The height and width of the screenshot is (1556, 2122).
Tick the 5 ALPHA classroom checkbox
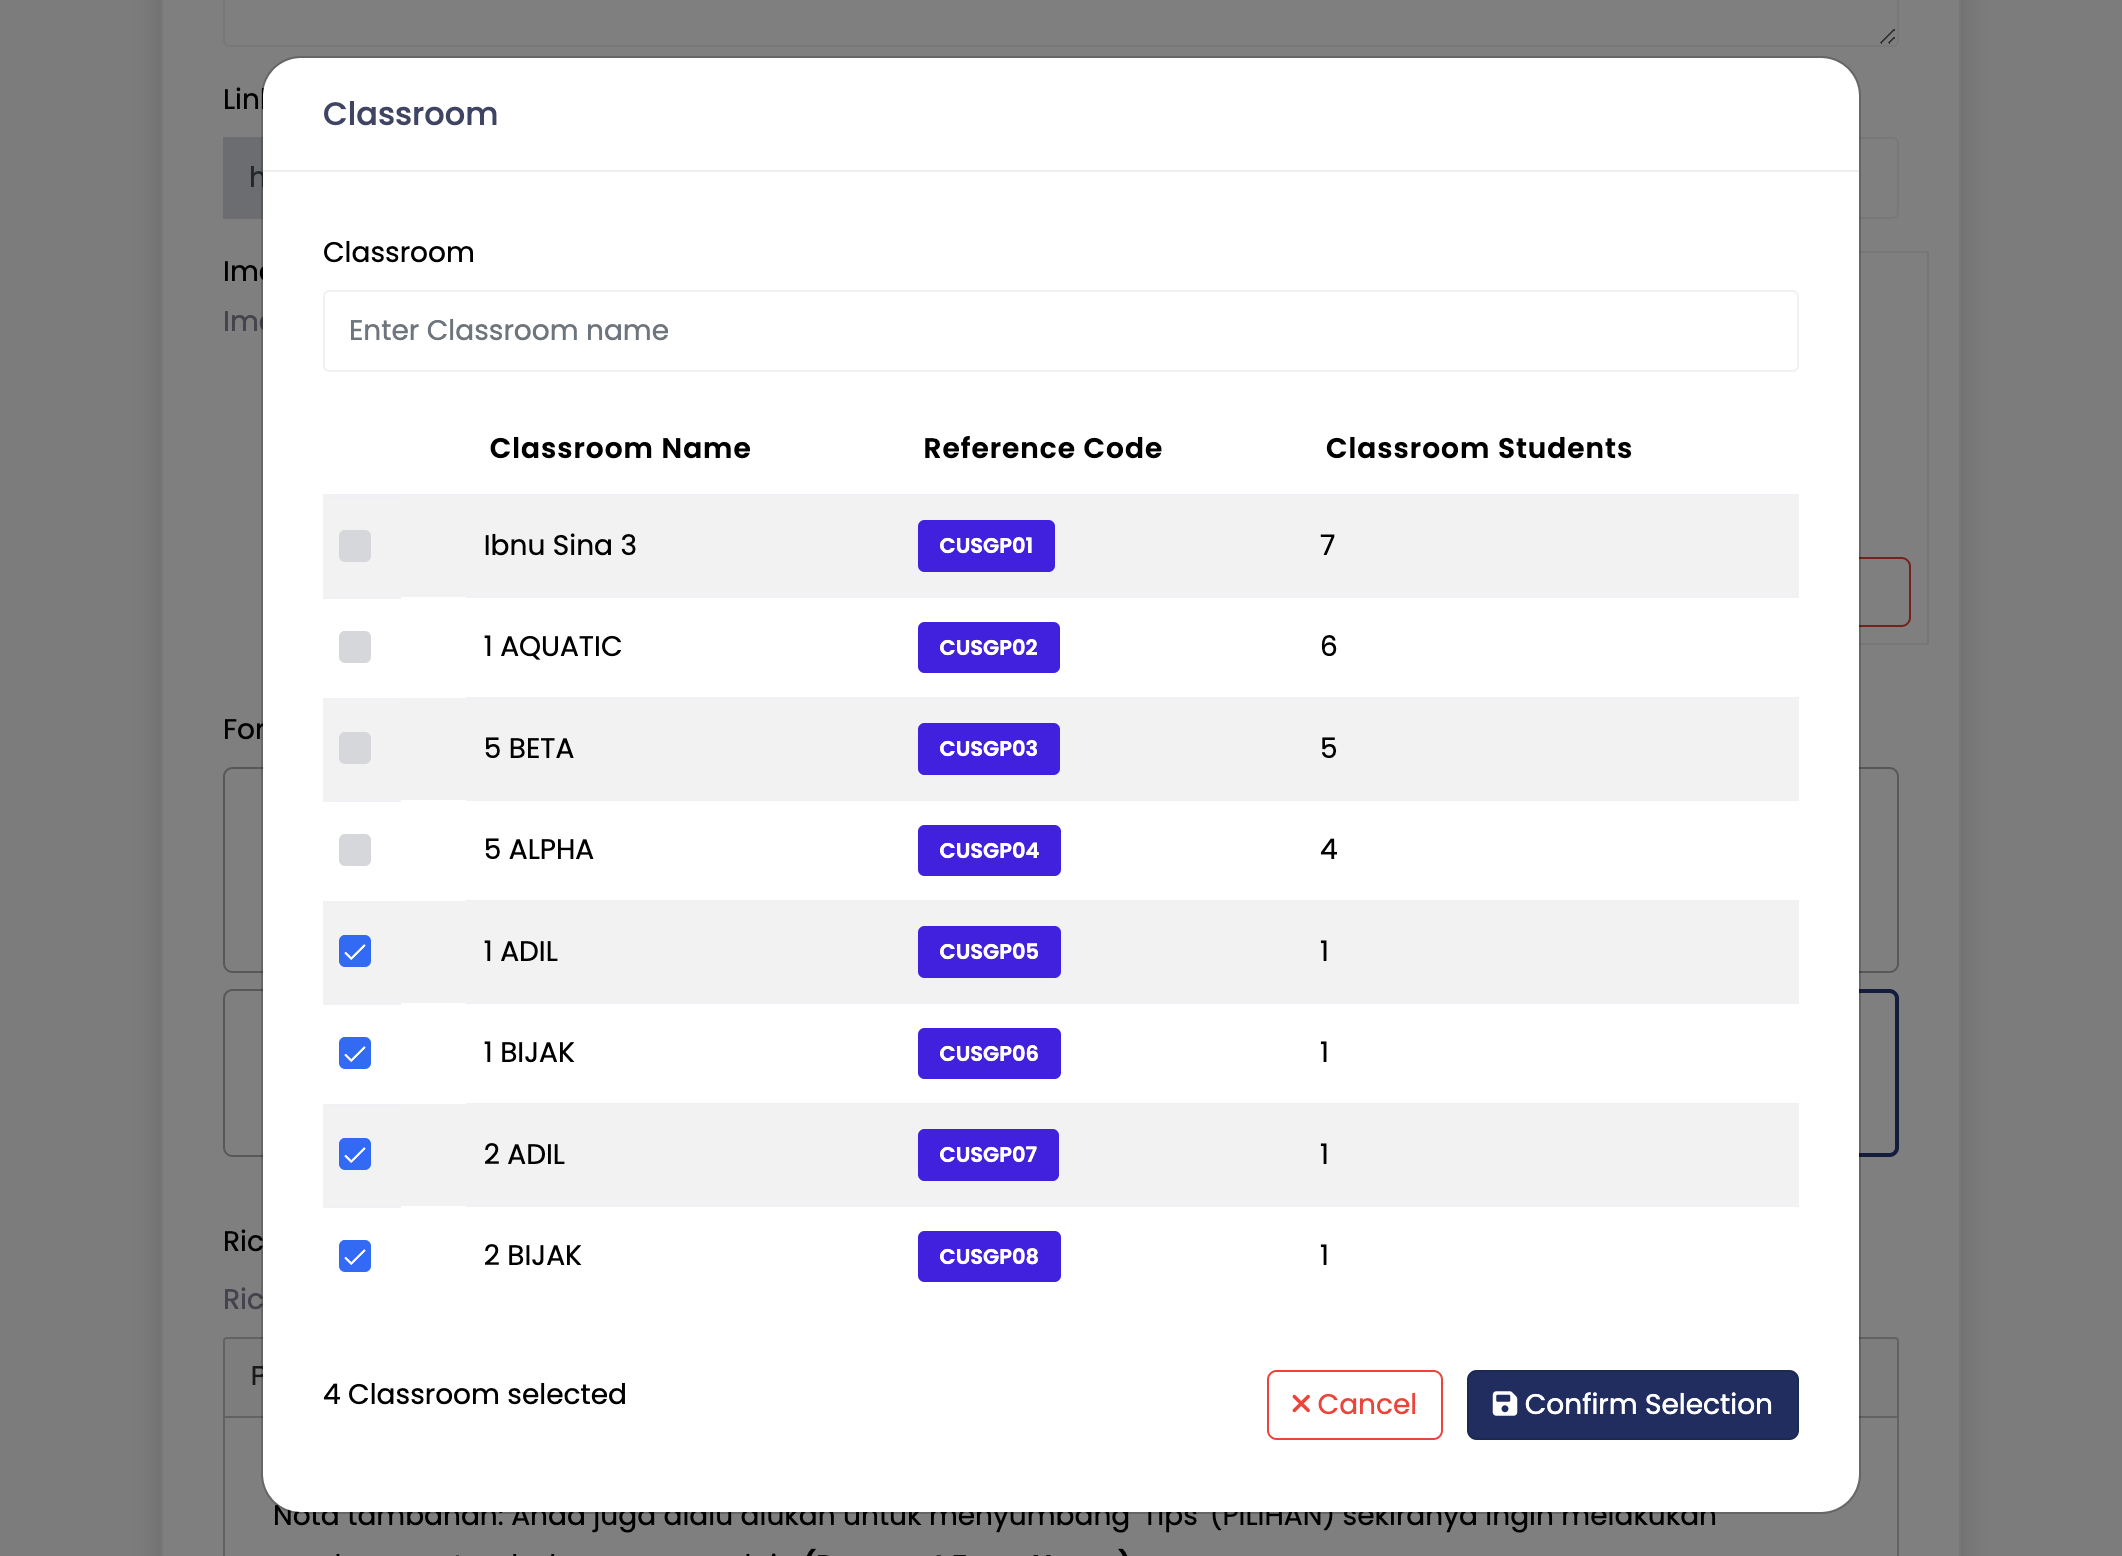click(x=355, y=850)
